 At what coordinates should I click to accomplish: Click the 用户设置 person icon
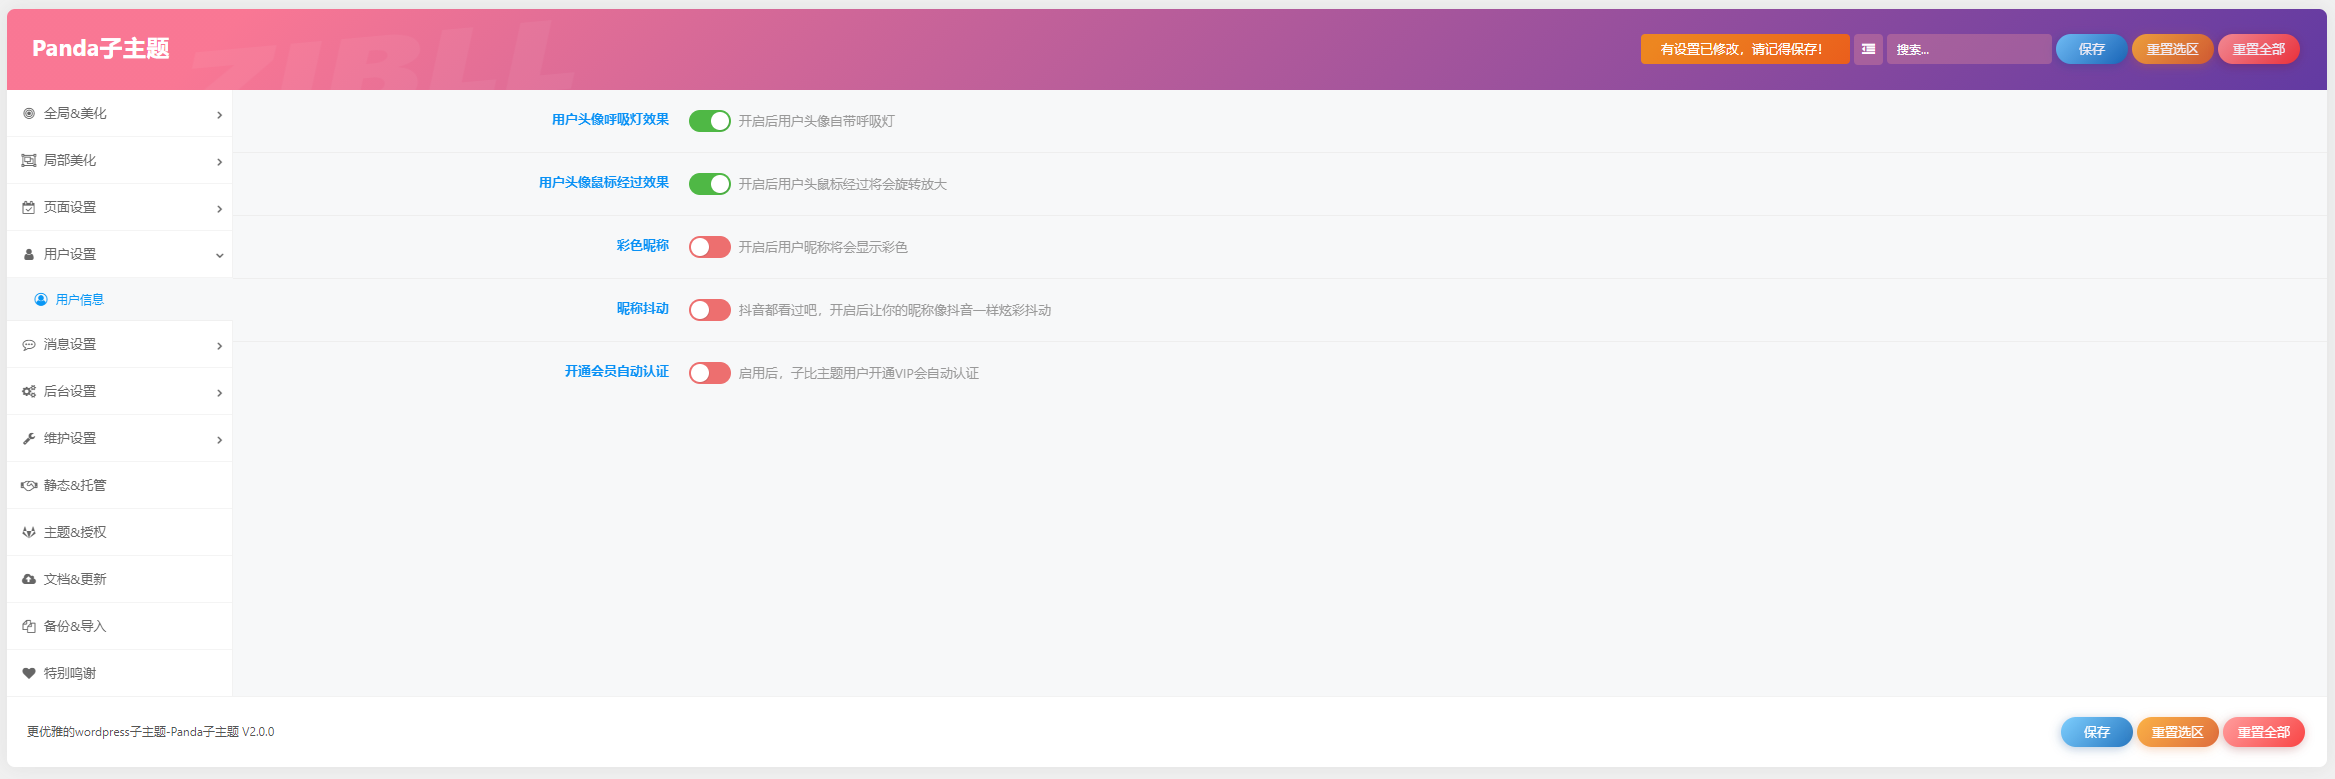(29, 255)
